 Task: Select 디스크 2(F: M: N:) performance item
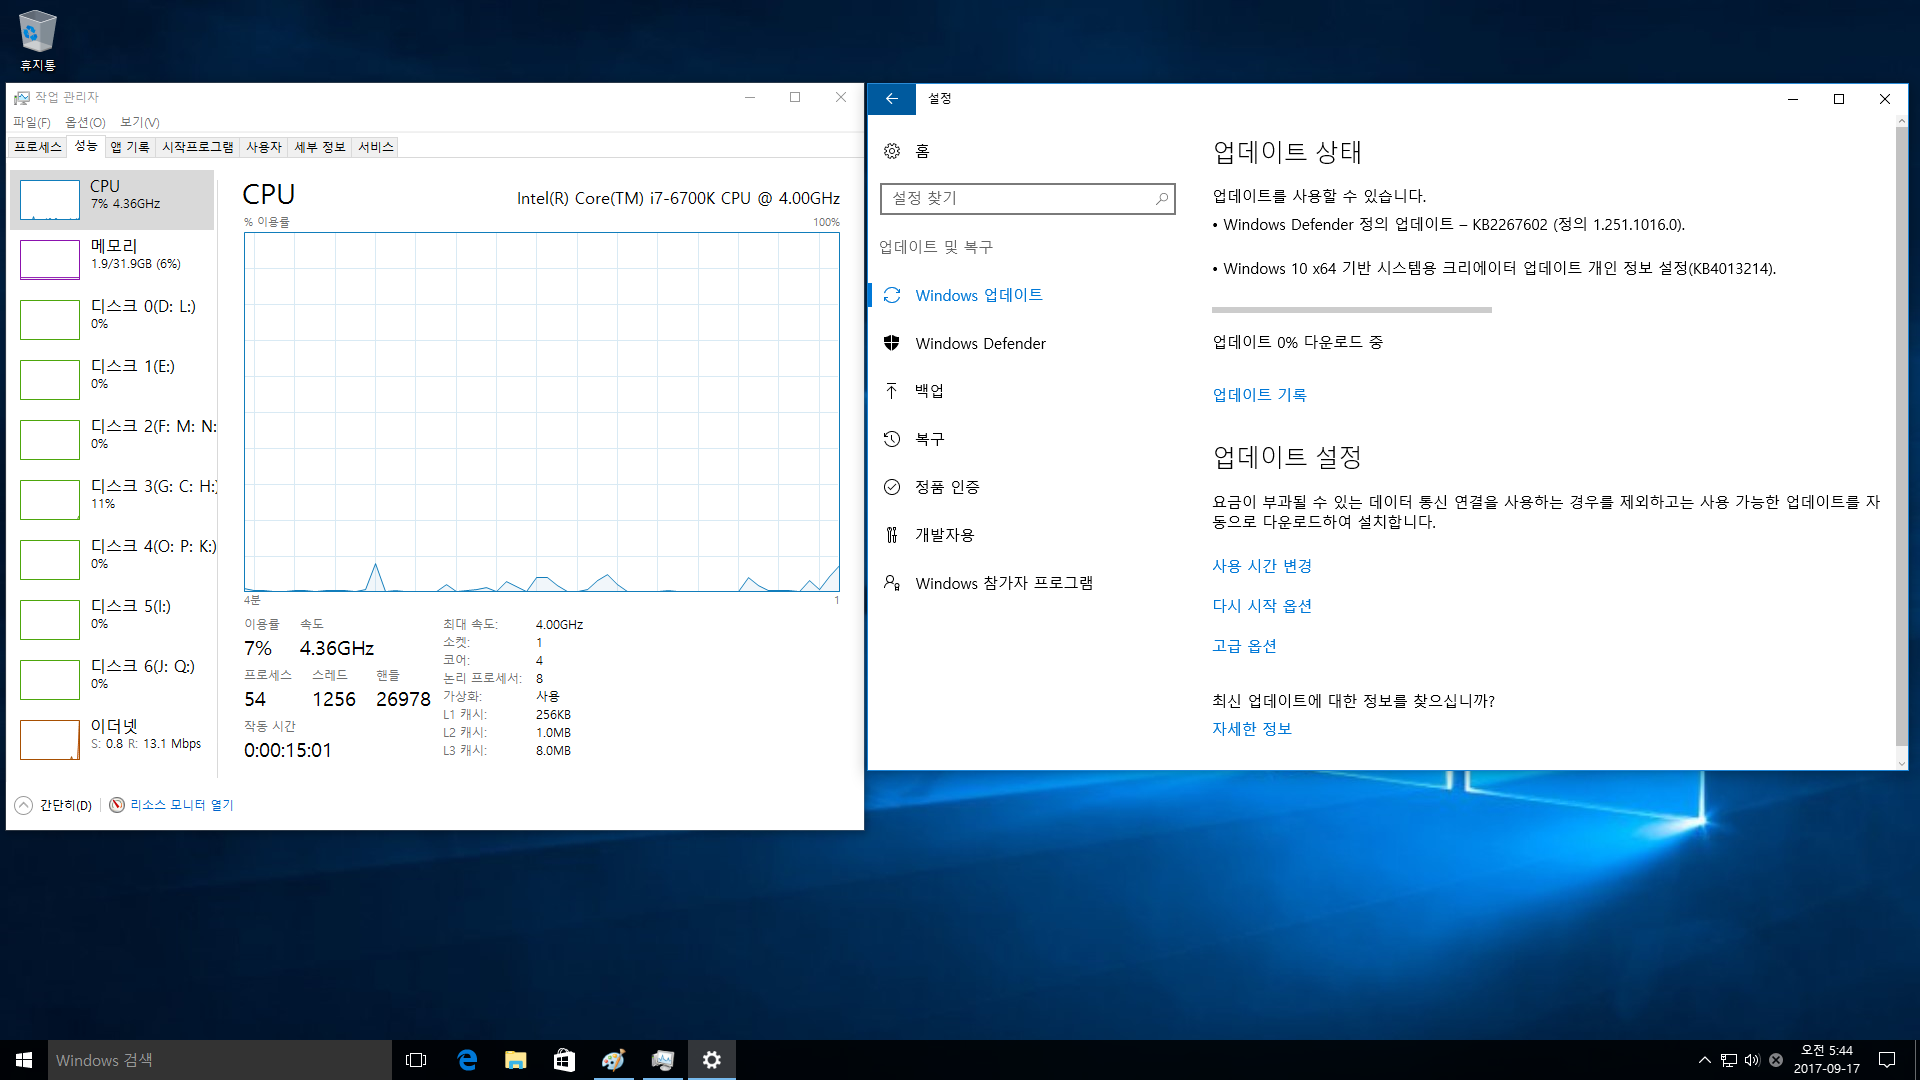coord(112,439)
